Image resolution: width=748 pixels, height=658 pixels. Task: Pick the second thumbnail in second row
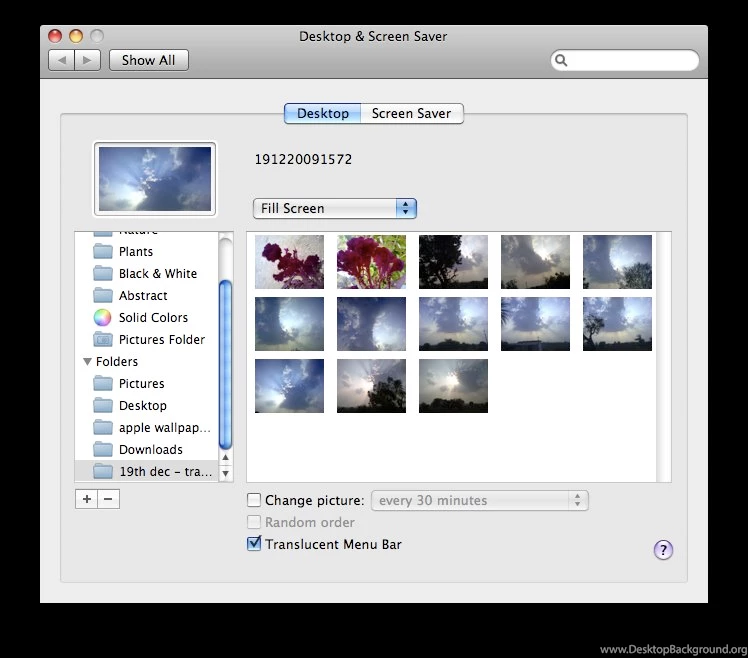(371, 324)
